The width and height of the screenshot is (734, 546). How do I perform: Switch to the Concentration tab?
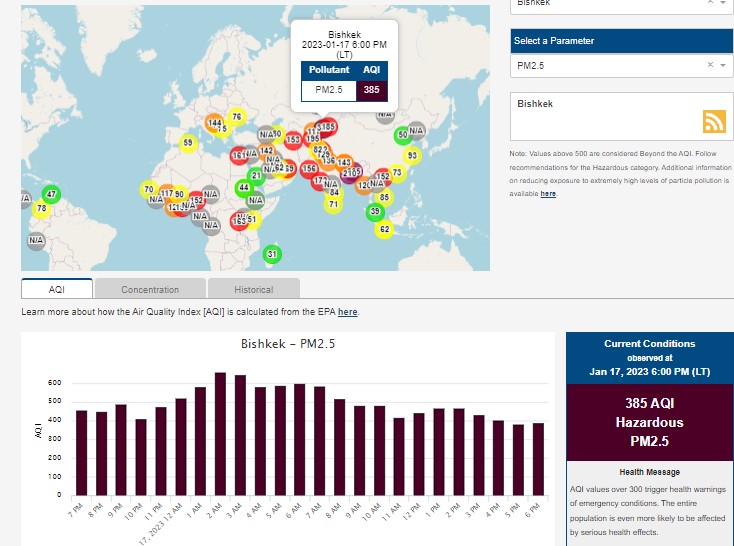click(150, 290)
